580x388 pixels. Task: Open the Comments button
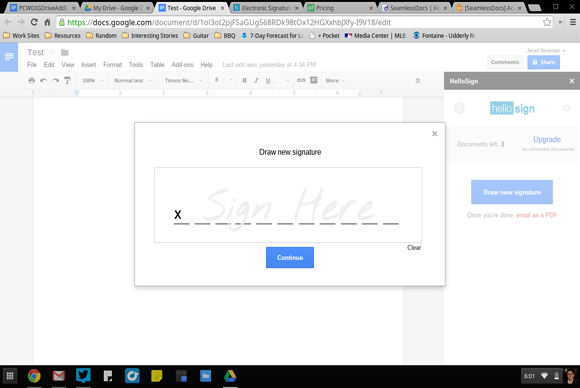505,62
